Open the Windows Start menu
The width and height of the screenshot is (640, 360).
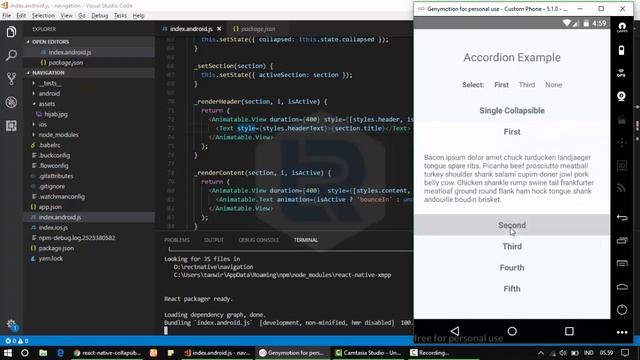click(x=7, y=353)
